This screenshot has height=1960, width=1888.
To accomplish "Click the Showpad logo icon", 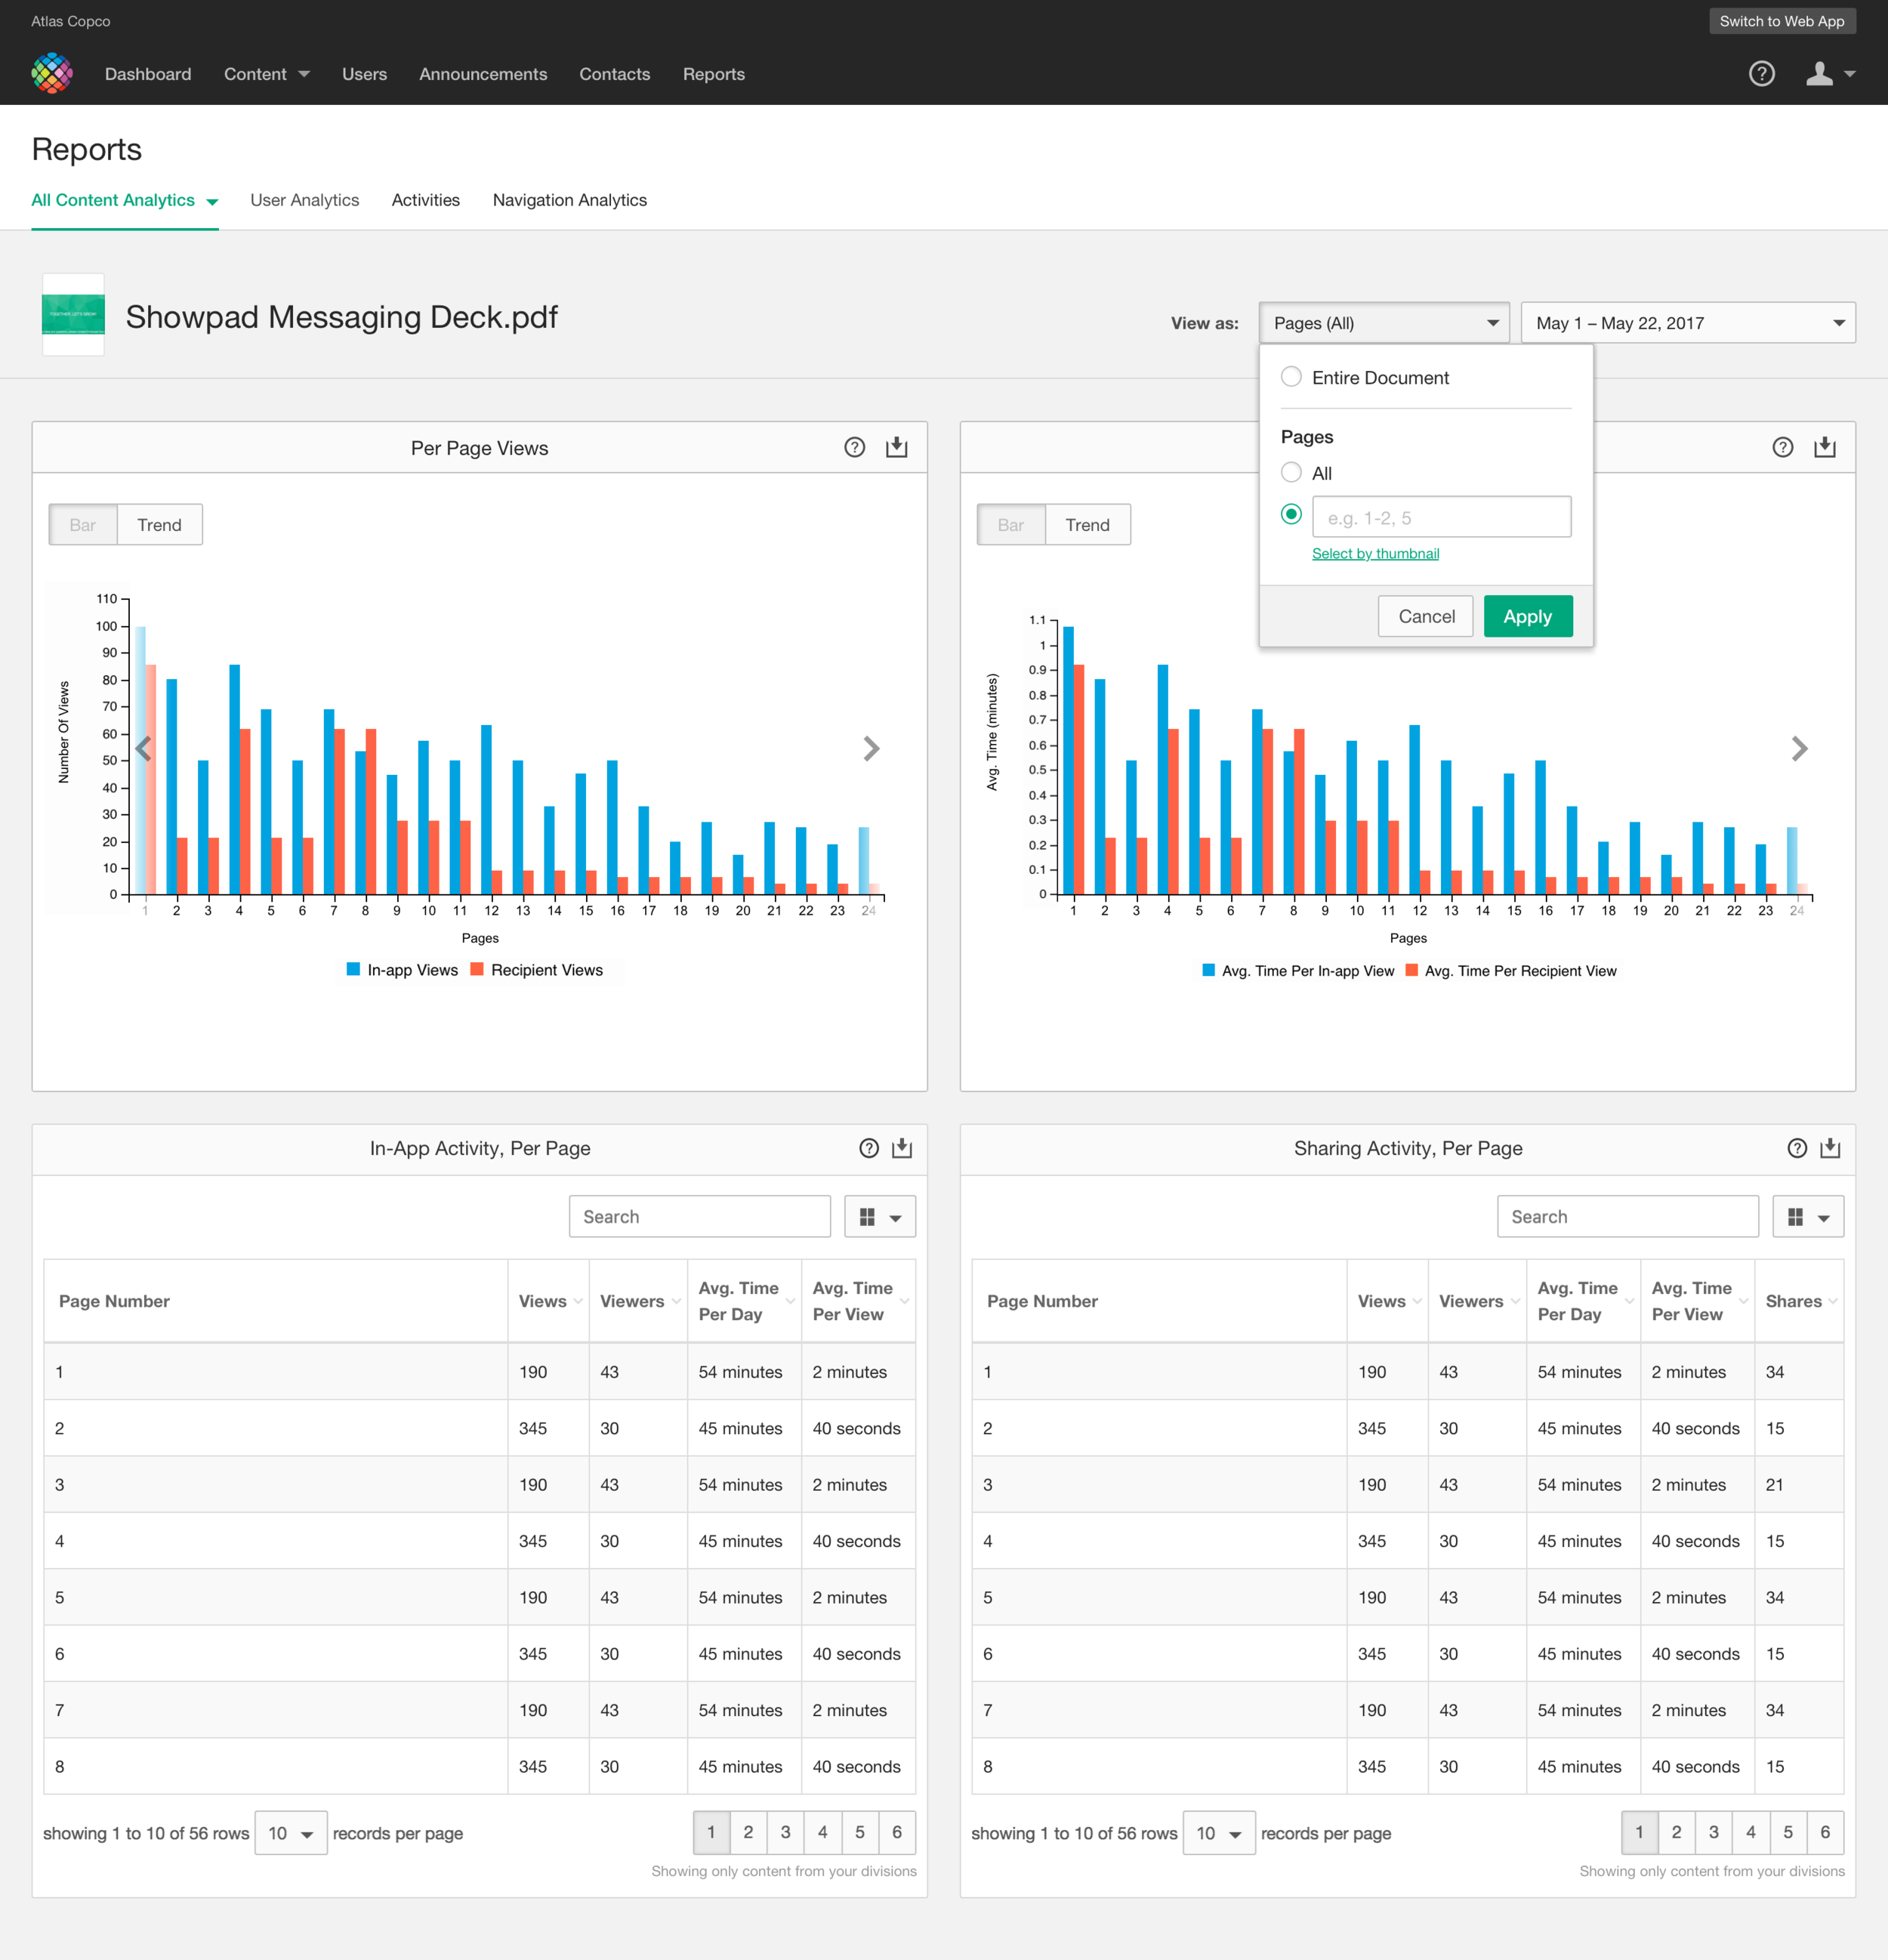I will (x=52, y=74).
